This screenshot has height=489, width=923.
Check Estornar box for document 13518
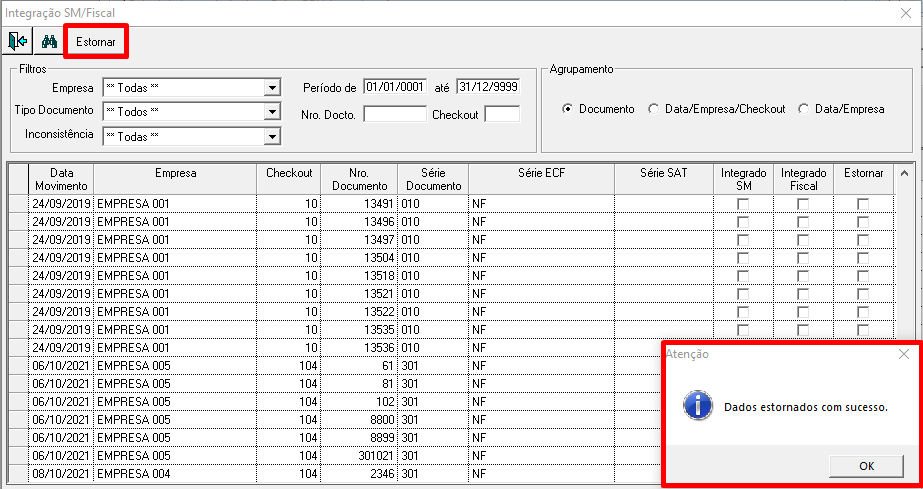point(862,275)
